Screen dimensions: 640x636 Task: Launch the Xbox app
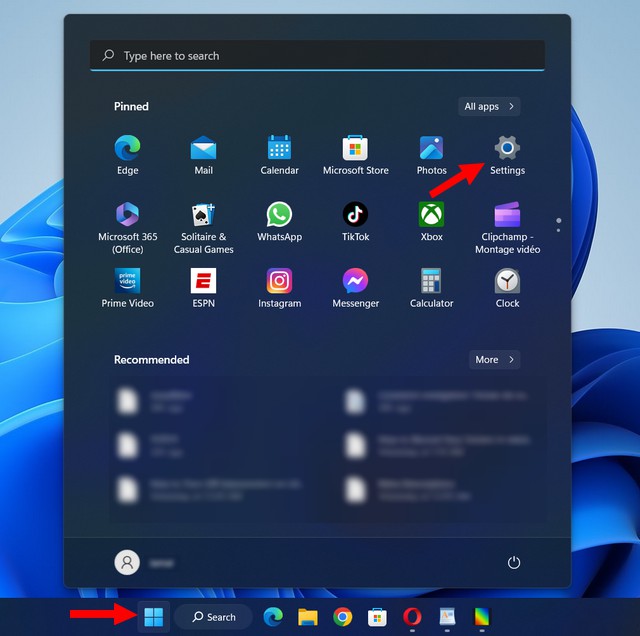pos(431,222)
